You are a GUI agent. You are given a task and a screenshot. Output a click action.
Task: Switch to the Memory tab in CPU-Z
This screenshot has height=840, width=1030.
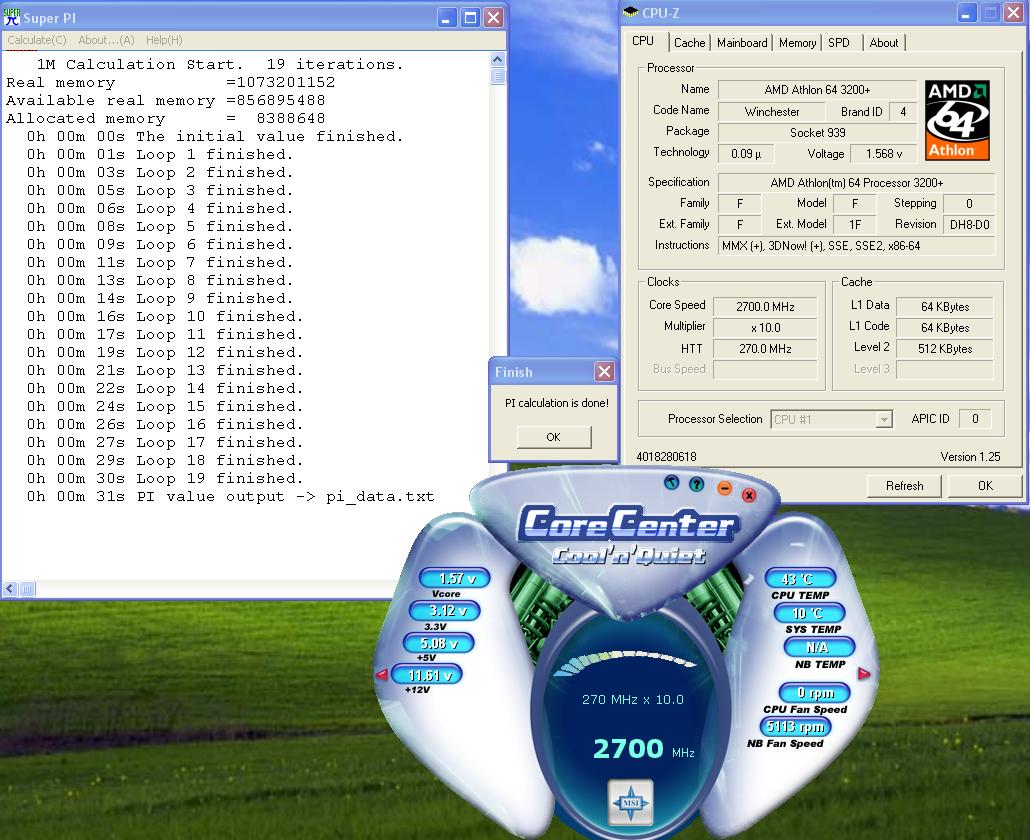pyautogui.click(x=797, y=43)
